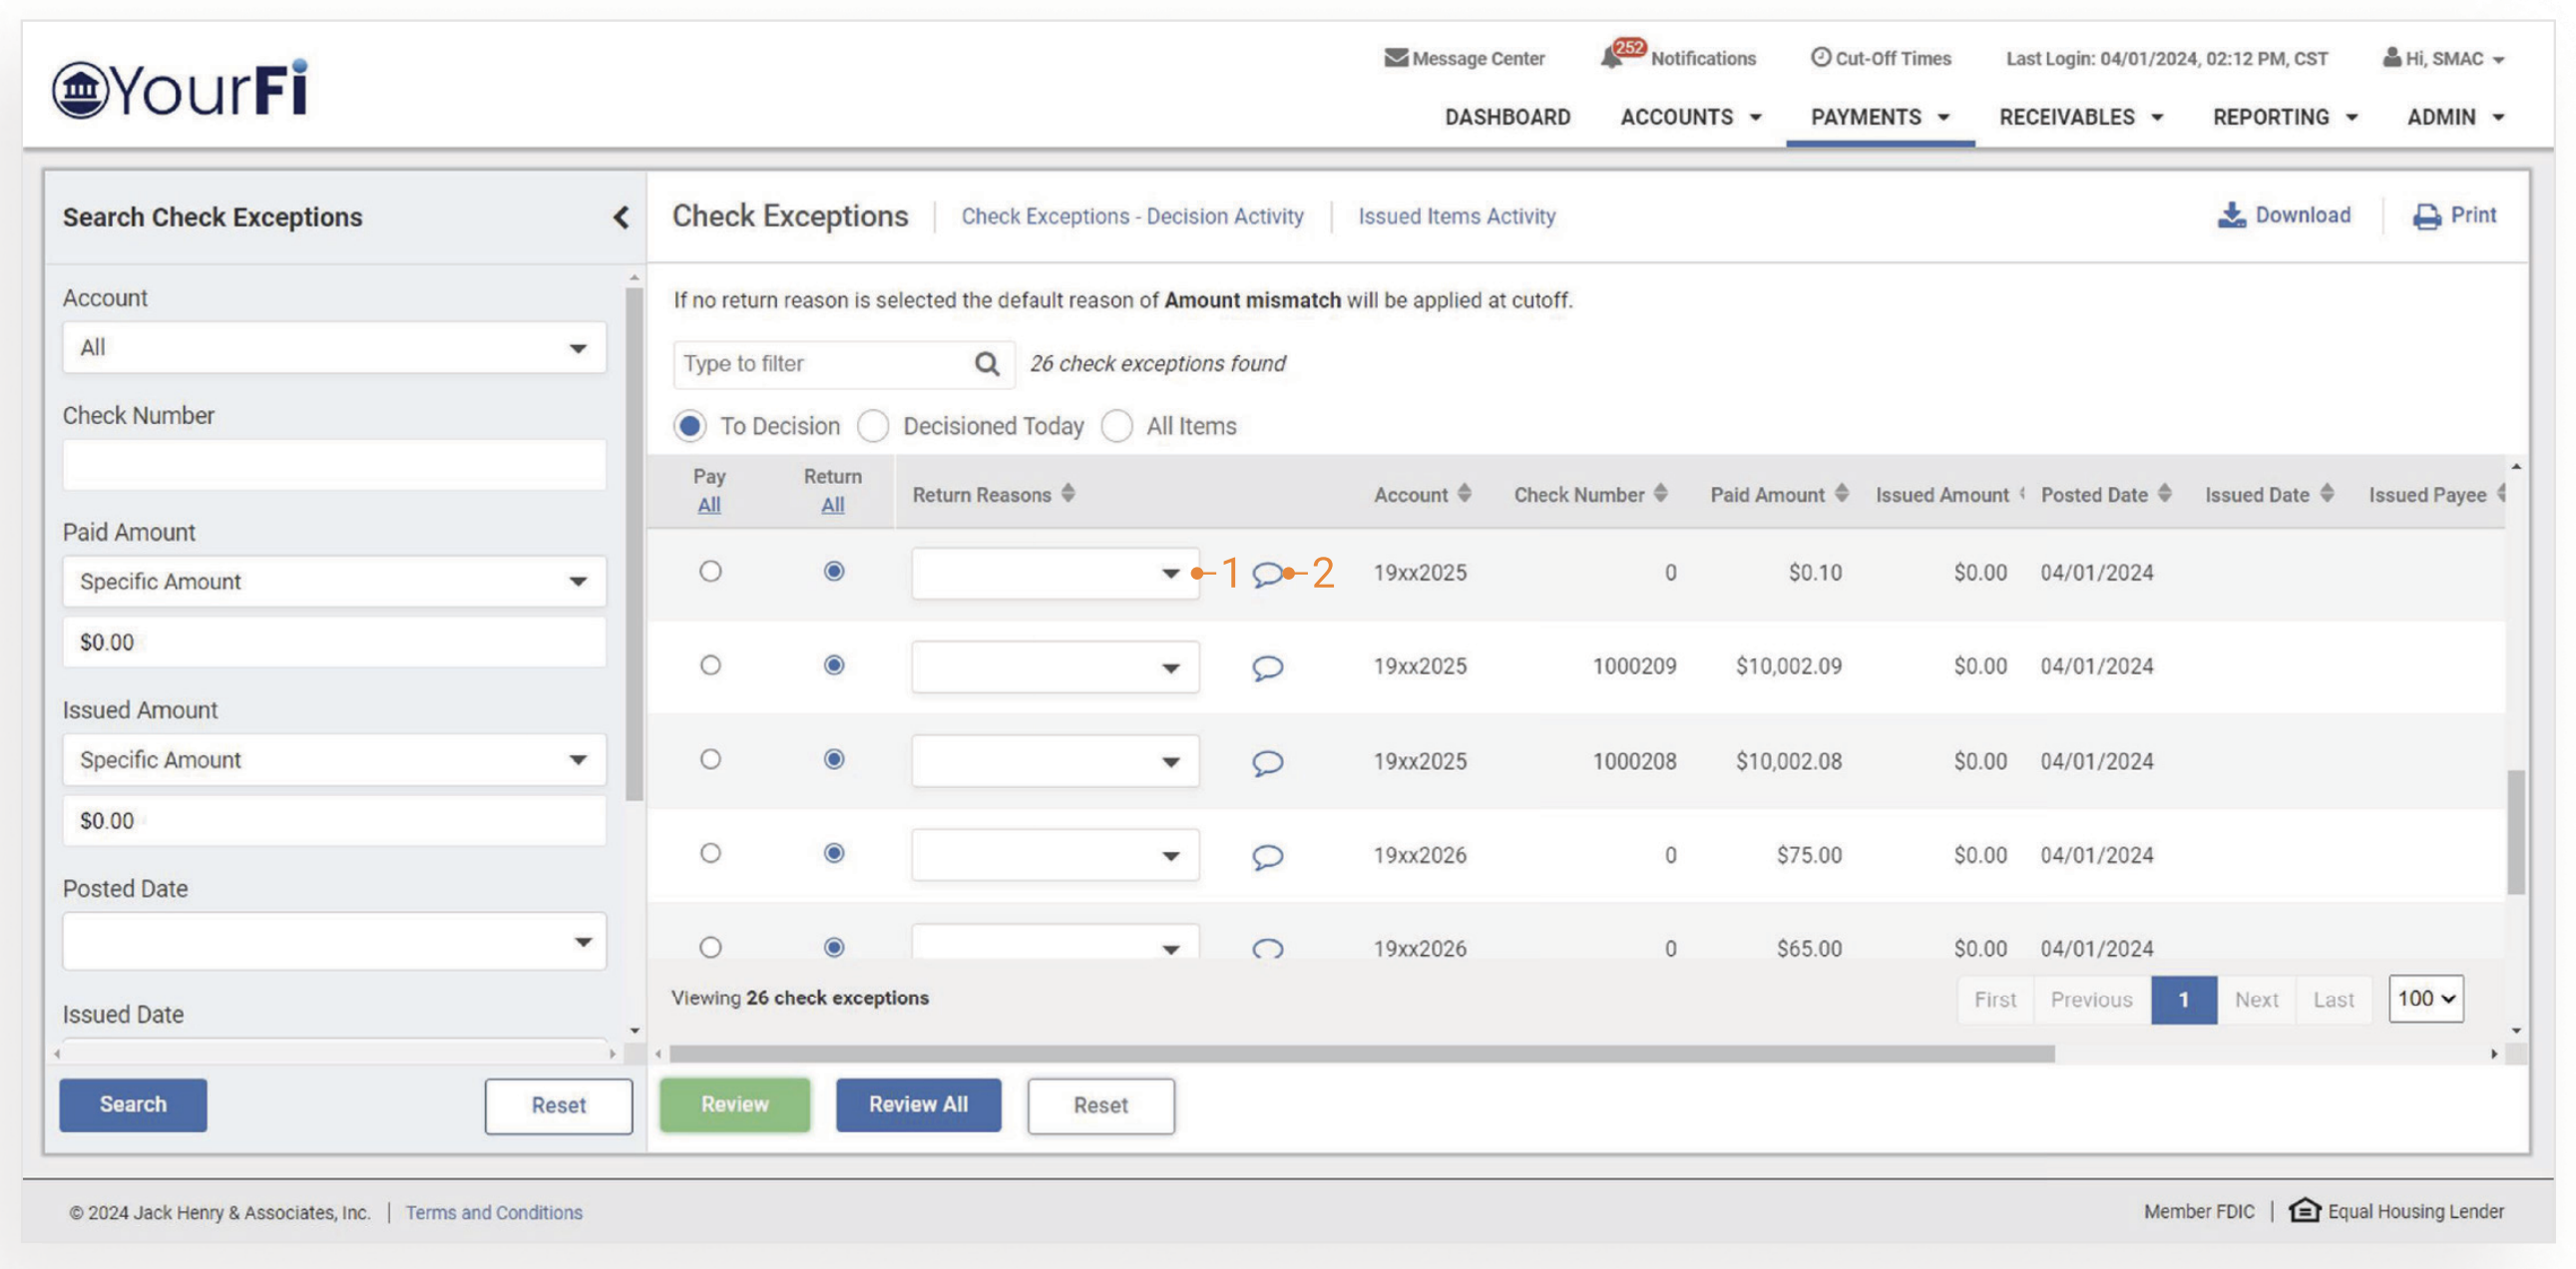Click the Notifications bell icon
Image resolution: width=2576 pixels, height=1269 pixels.
tap(1611, 58)
